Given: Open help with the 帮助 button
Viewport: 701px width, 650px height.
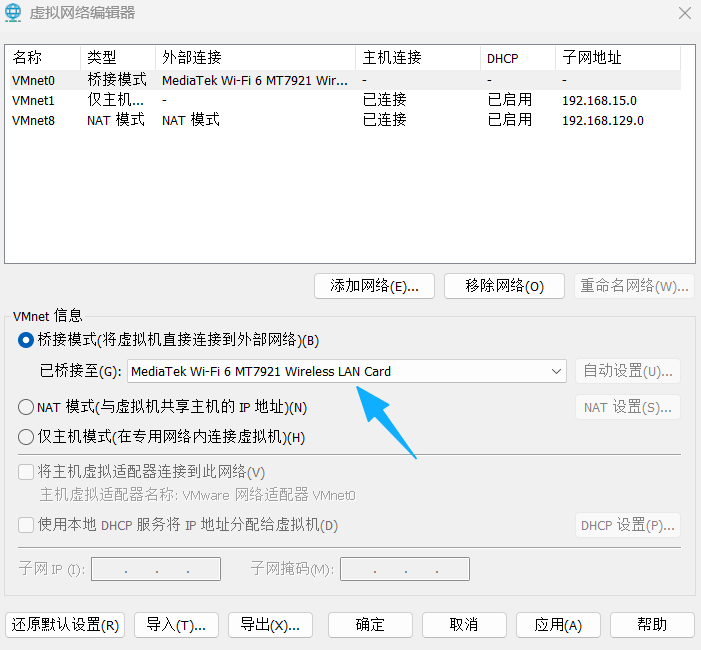Looking at the screenshot, I should (x=652, y=625).
